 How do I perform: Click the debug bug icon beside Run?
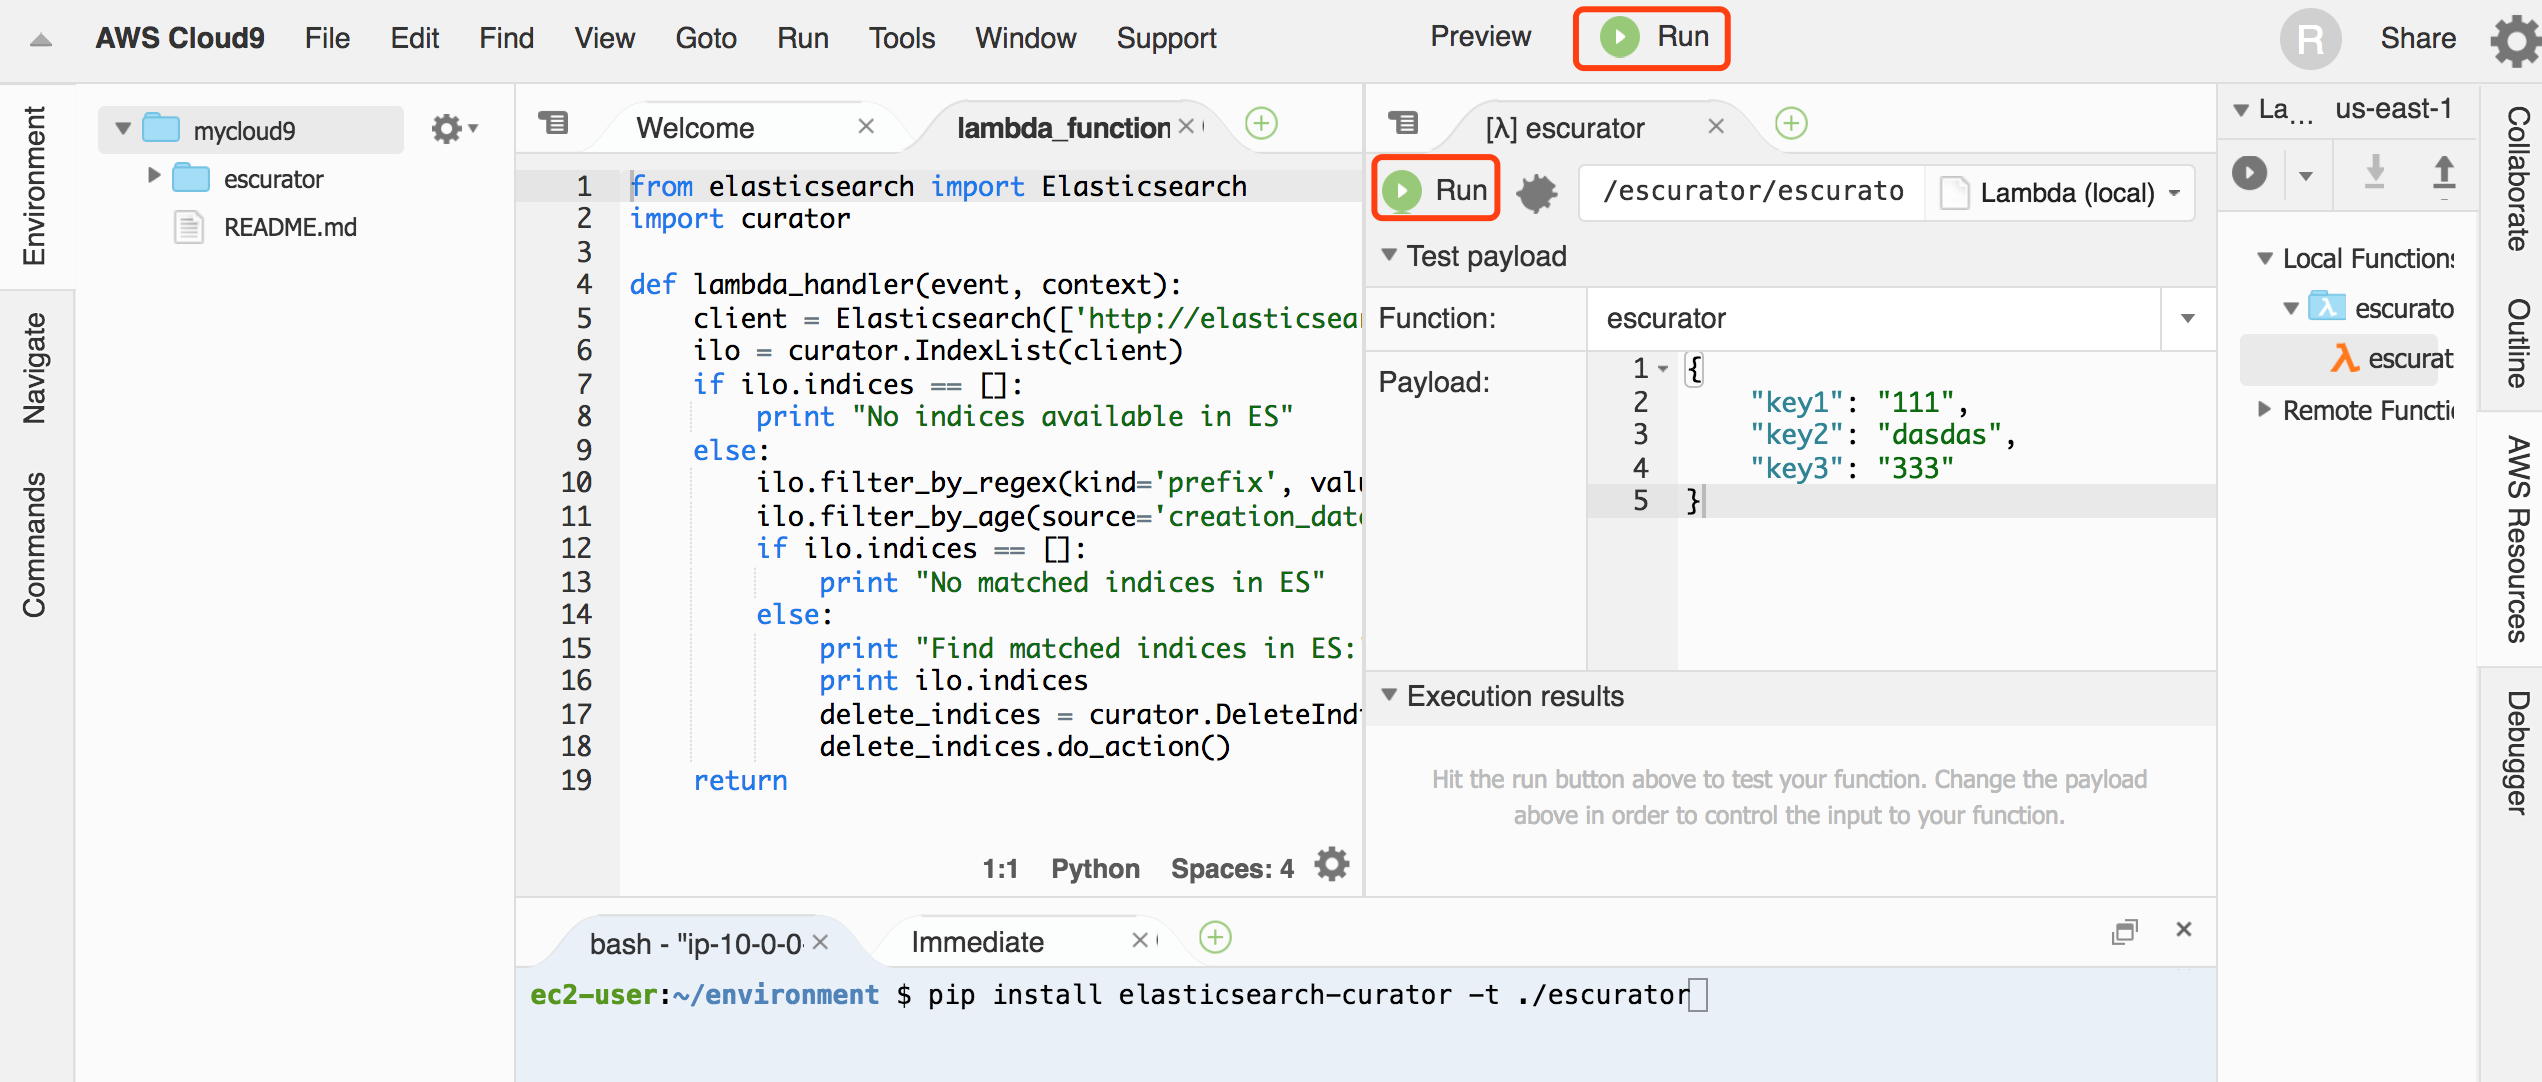(x=1536, y=192)
